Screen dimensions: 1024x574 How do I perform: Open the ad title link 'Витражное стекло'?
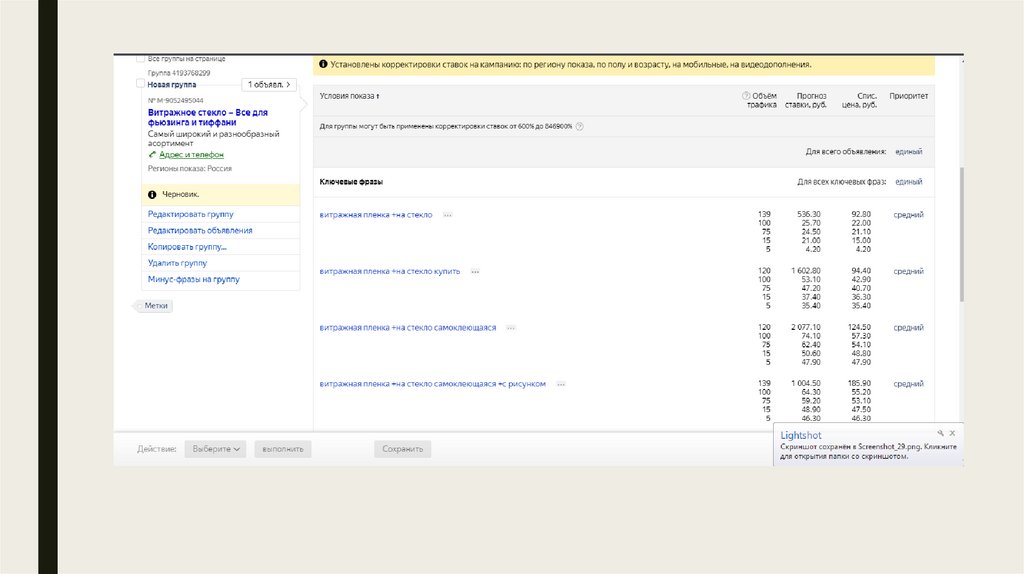click(x=208, y=117)
